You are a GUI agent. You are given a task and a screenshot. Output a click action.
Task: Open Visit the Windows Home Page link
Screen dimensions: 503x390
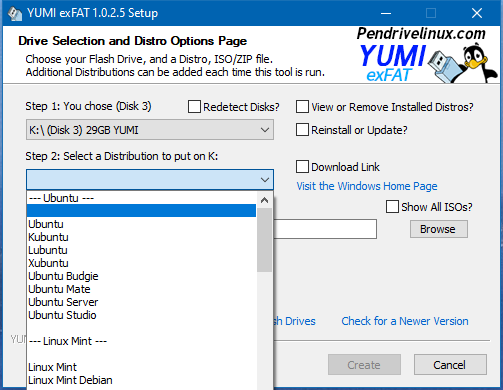tap(367, 186)
